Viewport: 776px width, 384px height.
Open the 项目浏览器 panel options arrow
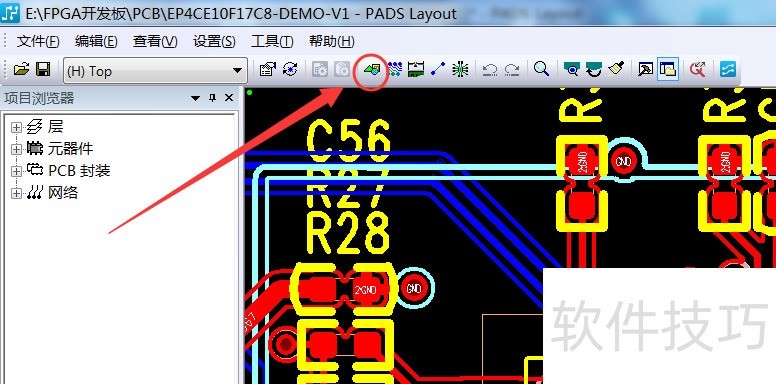(195, 98)
